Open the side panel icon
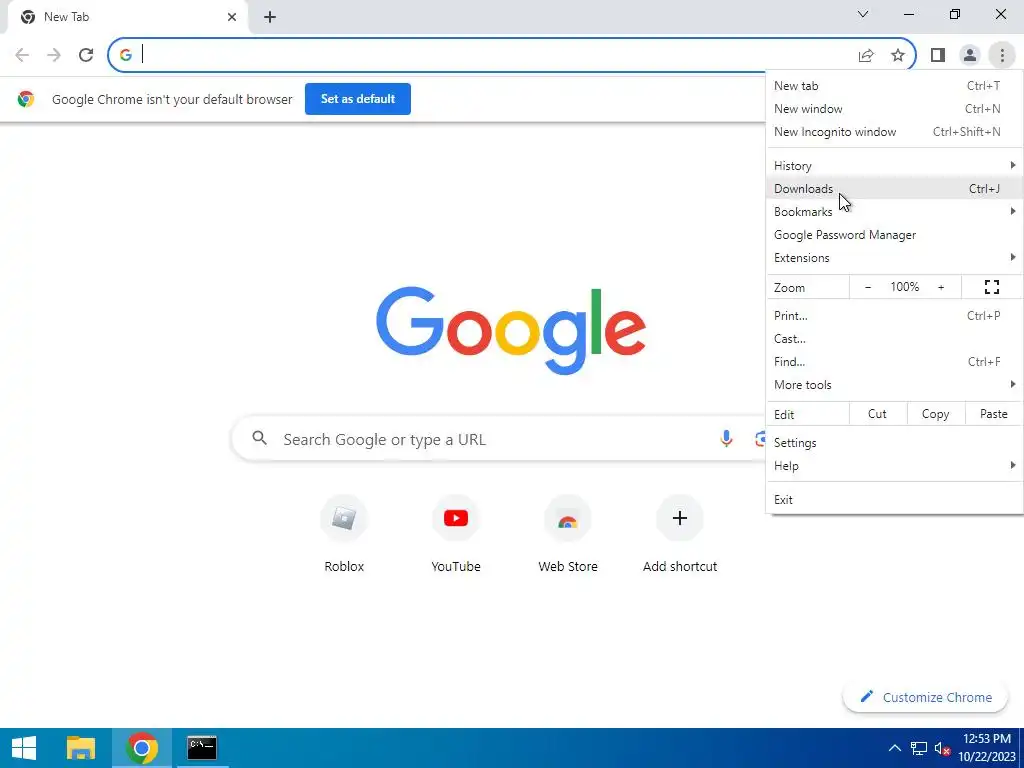Screen dimensions: 1024x768 [x=938, y=55]
